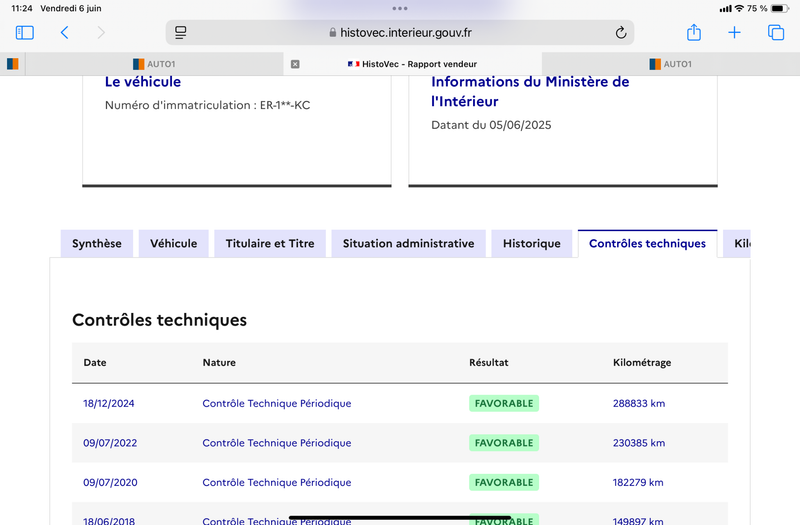Select the mileage 182279 km

point(638,482)
